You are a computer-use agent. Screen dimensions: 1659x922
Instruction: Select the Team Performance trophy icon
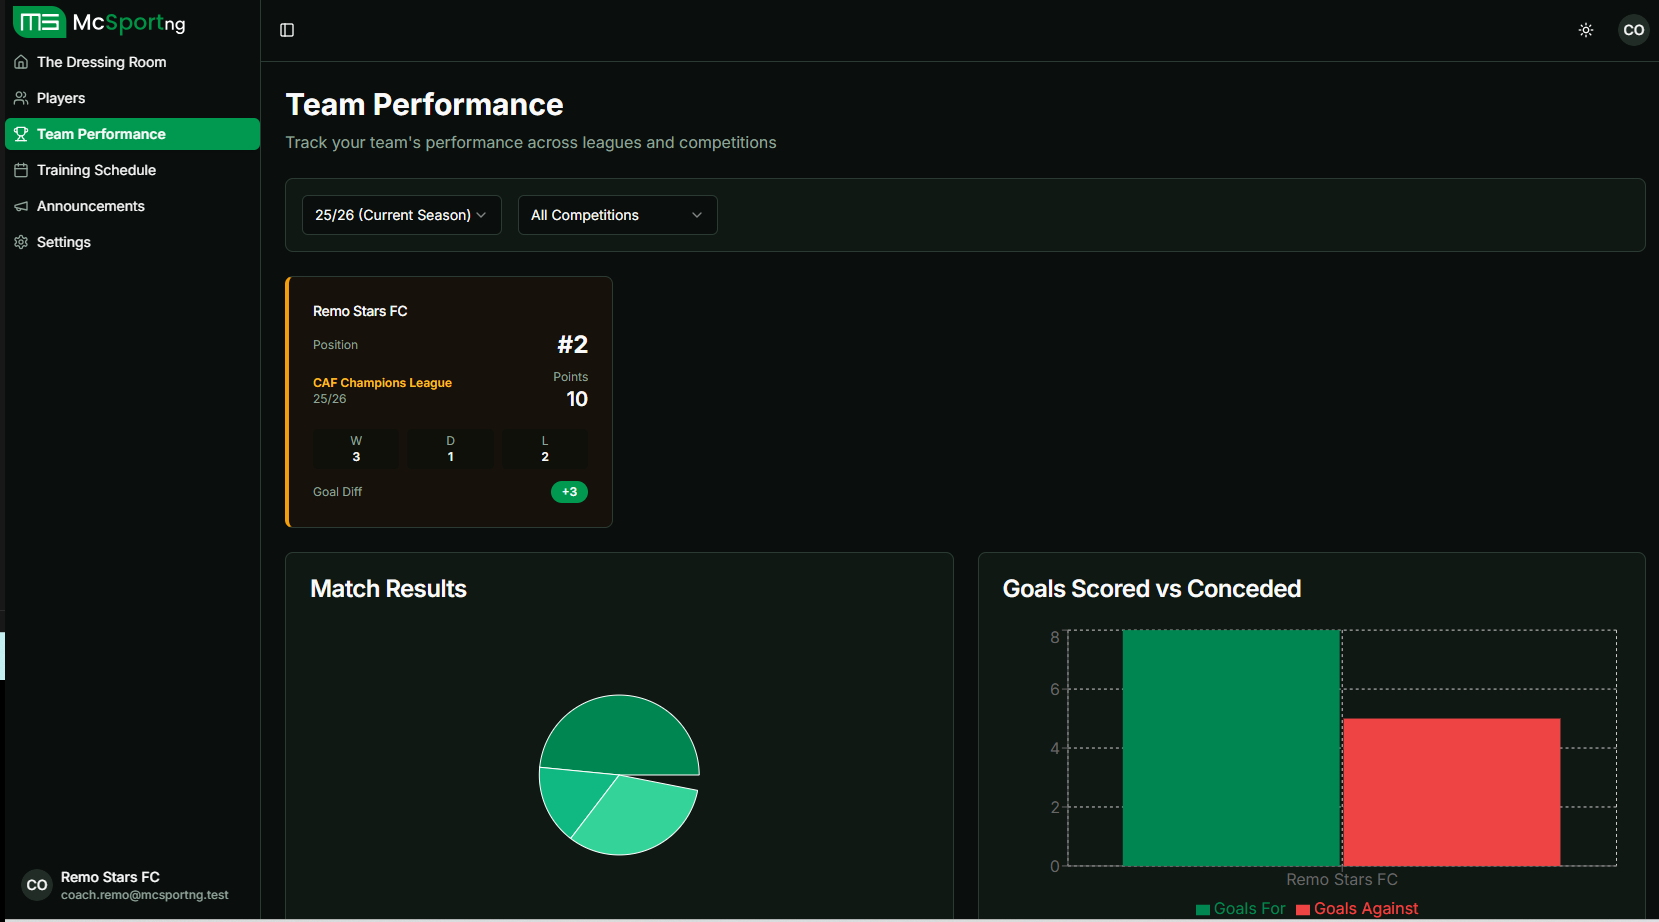tap(20, 133)
